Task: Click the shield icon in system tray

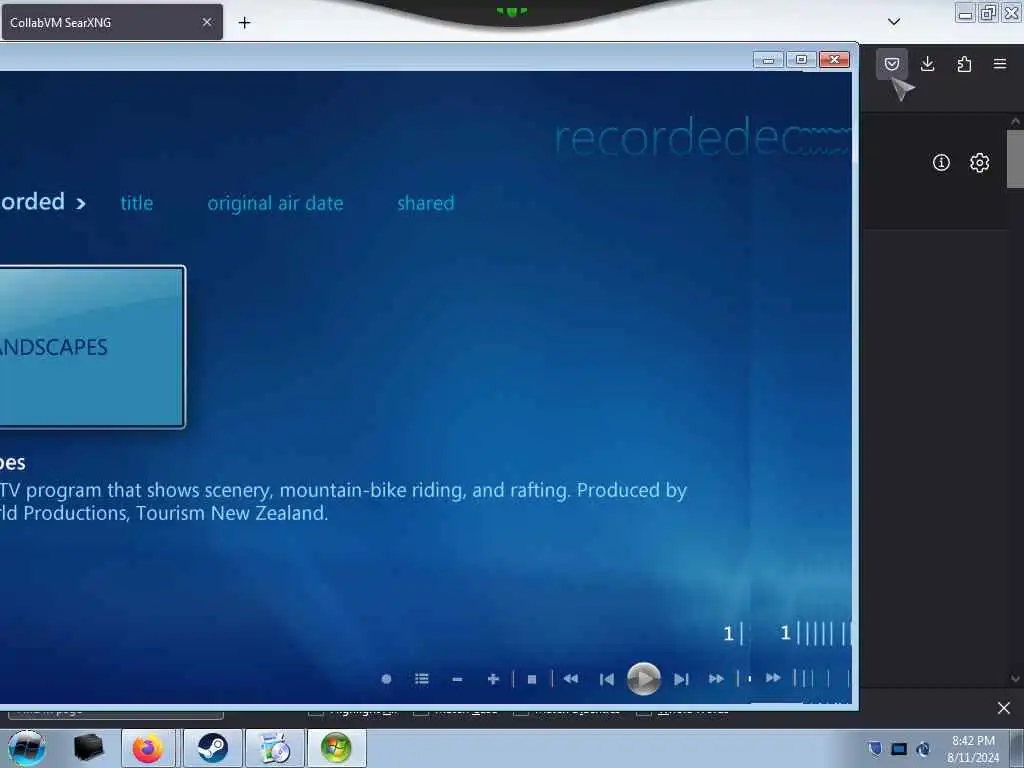Action: pos(875,748)
